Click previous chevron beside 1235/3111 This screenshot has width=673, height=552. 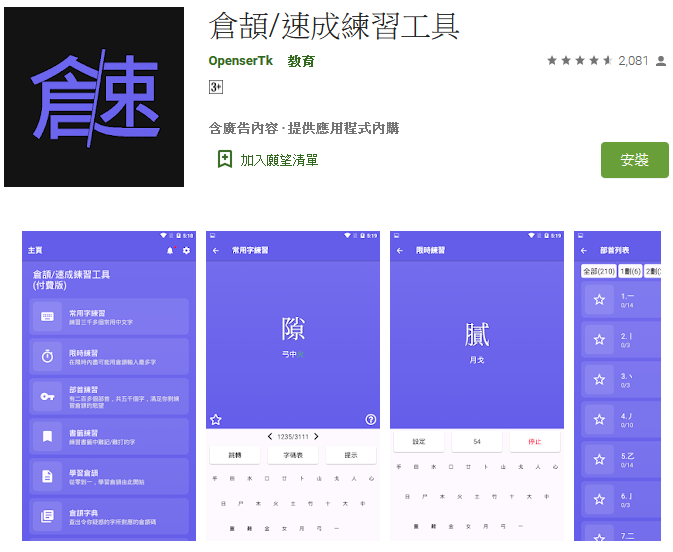pos(270,437)
